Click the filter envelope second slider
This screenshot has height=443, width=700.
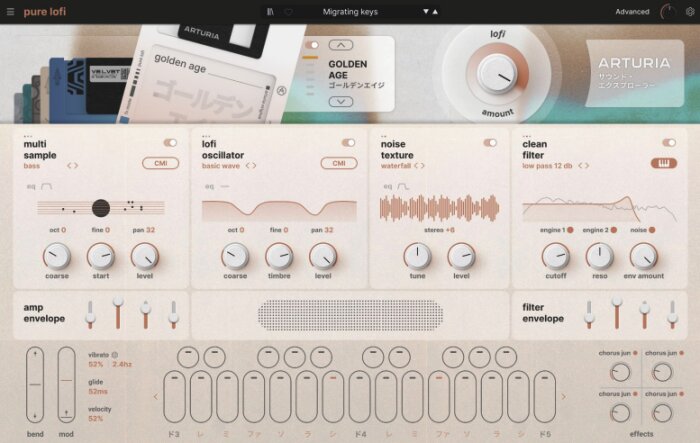click(617, 313)
